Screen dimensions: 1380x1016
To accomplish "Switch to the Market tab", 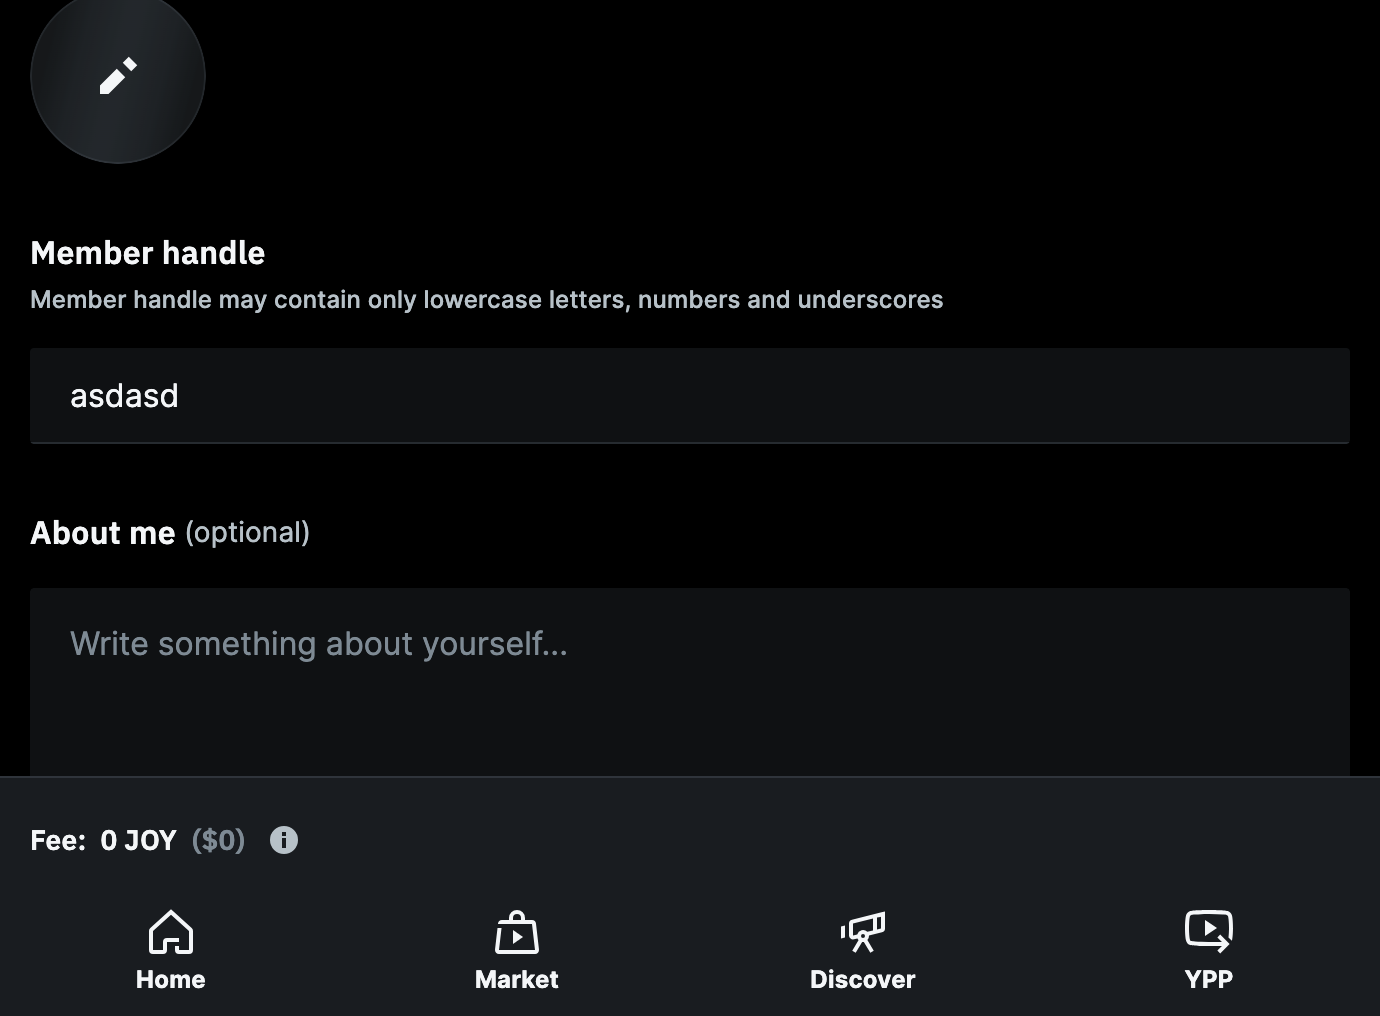I will click(516, 950).
